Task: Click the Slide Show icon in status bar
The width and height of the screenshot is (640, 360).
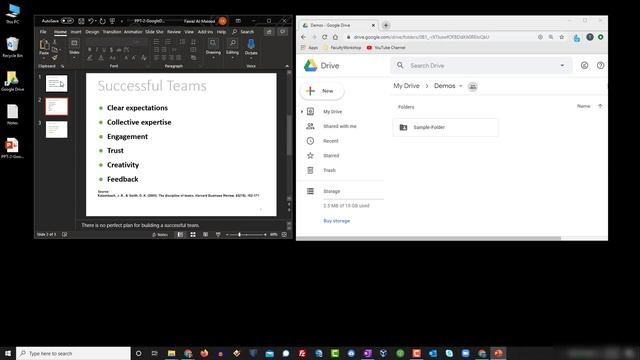Action: point(218,235)
